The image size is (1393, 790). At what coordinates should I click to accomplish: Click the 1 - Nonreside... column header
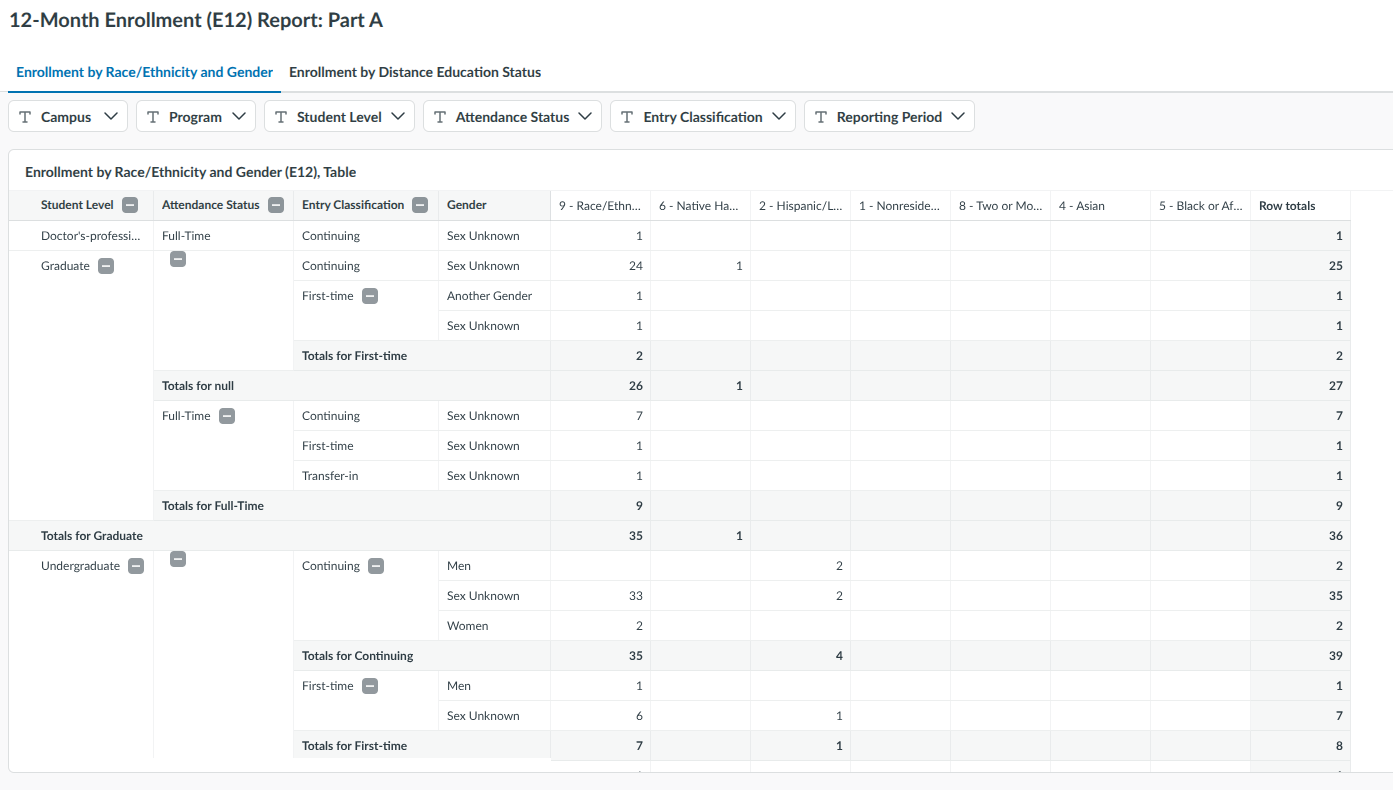pos(900,206)
